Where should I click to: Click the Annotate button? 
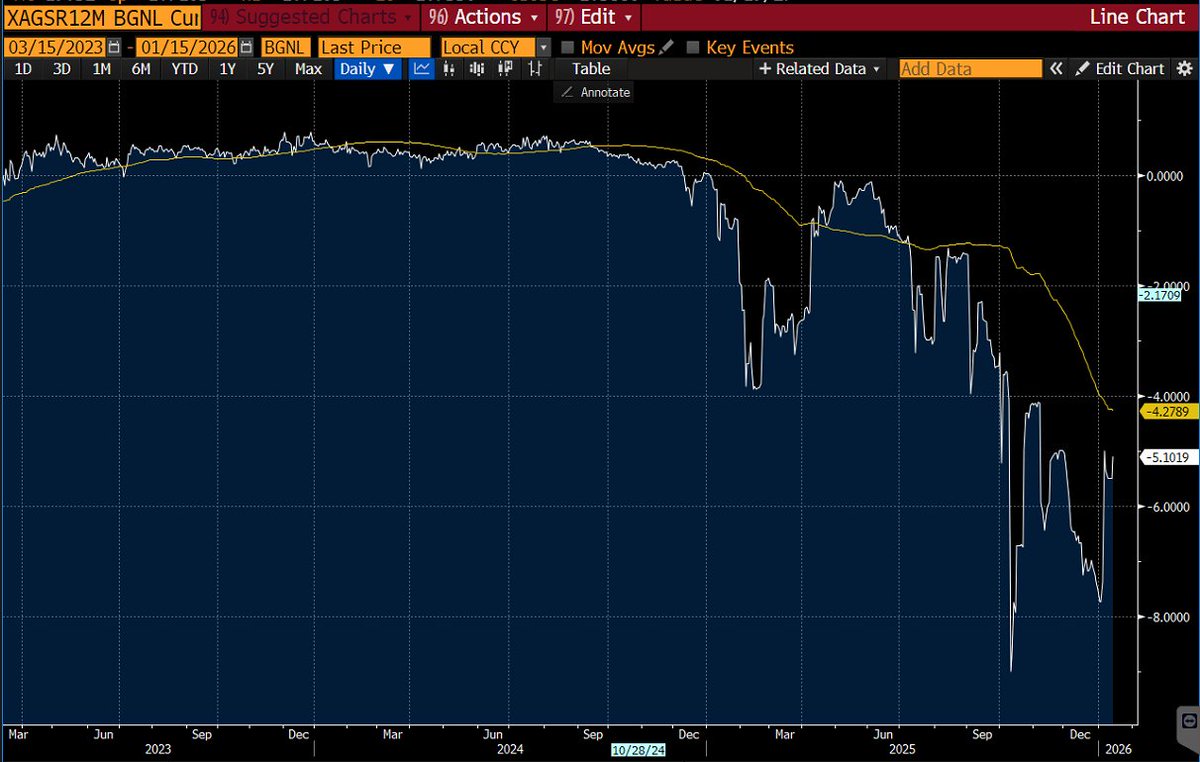point(595,92)
